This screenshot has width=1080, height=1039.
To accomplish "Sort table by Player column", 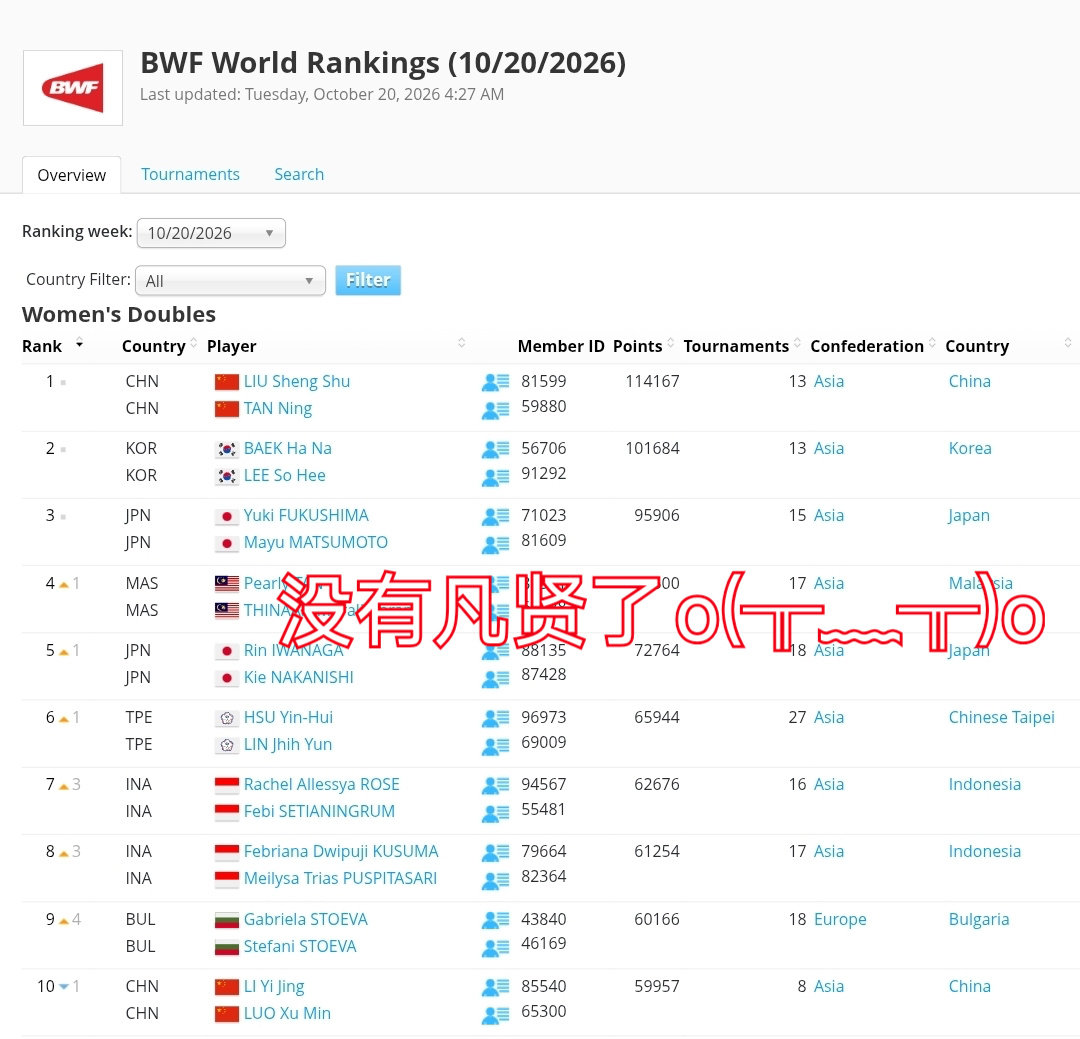I will pos(336,346).
